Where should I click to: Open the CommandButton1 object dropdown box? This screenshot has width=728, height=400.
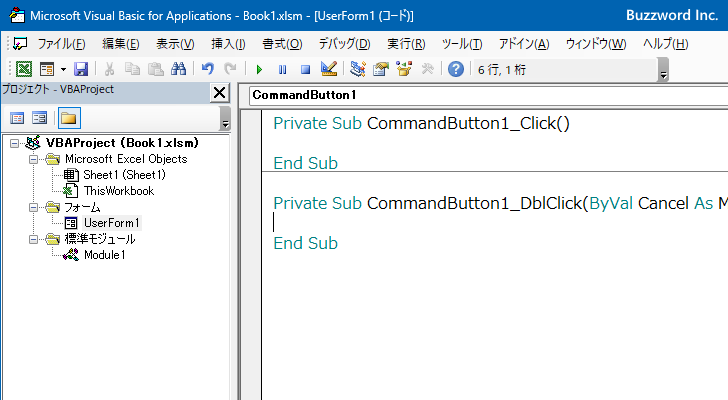[488, 95]
